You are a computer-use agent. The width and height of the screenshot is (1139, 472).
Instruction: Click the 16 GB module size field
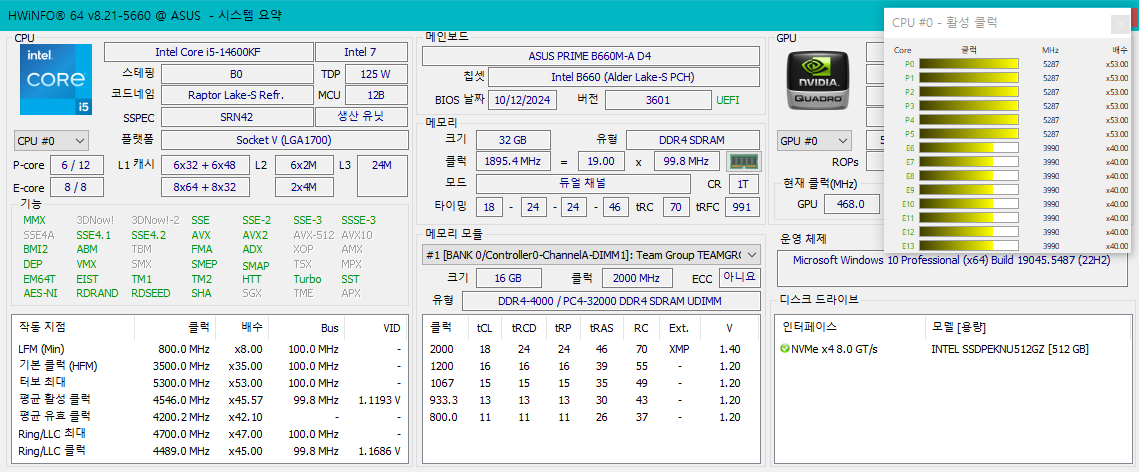pyautogui.click(x=508, y=278)
